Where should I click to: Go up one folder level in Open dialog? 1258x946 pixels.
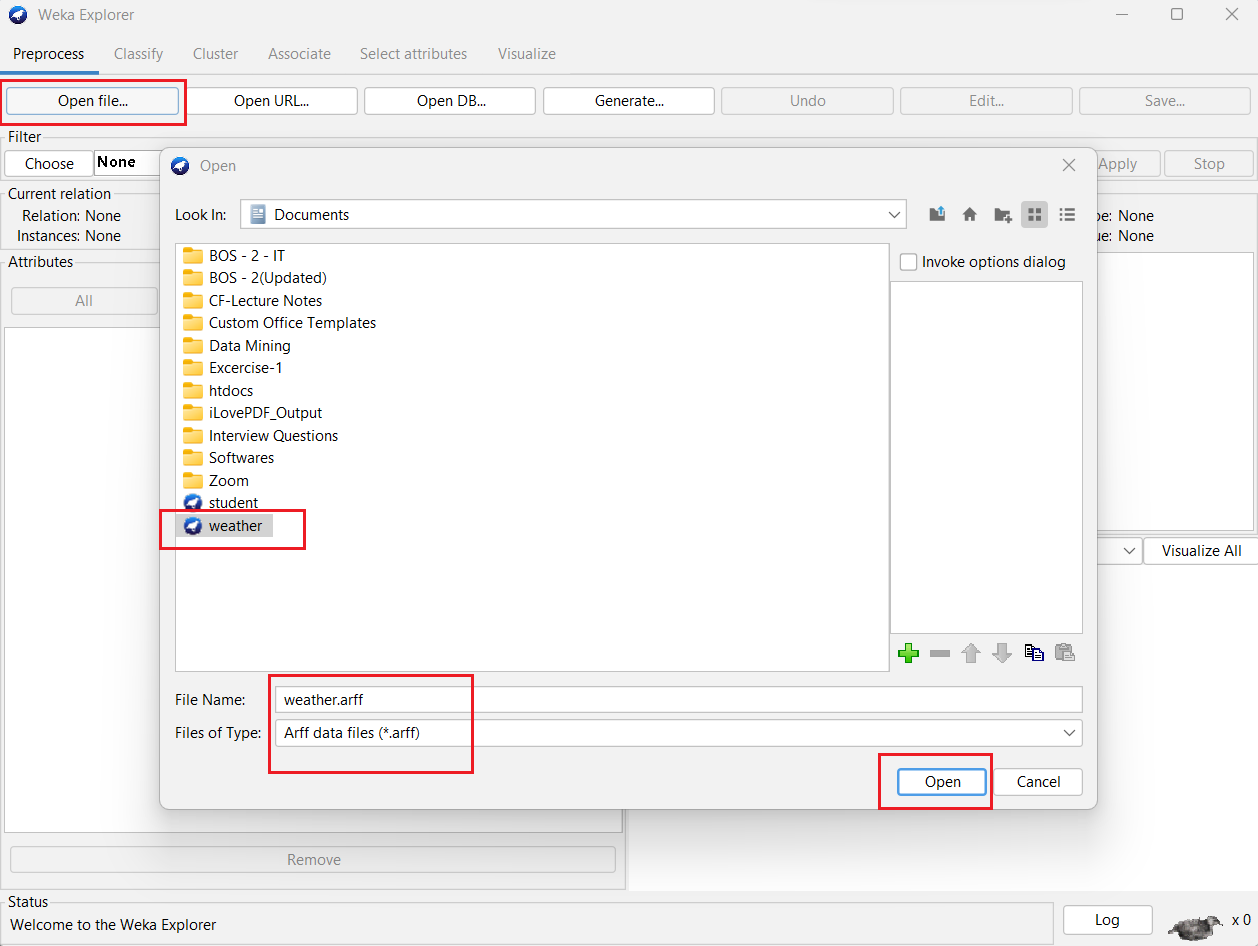point(937,214)
